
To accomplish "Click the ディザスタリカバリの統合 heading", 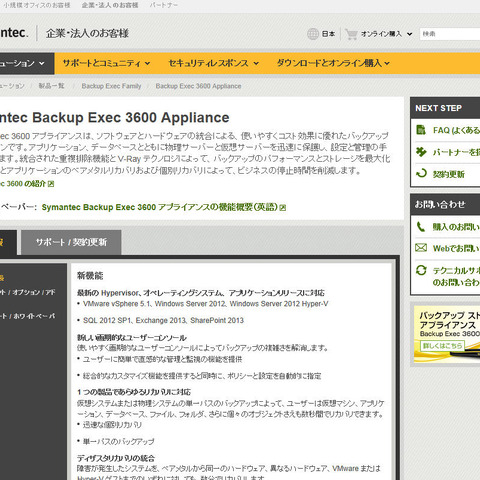I will (x=116, y=458).
